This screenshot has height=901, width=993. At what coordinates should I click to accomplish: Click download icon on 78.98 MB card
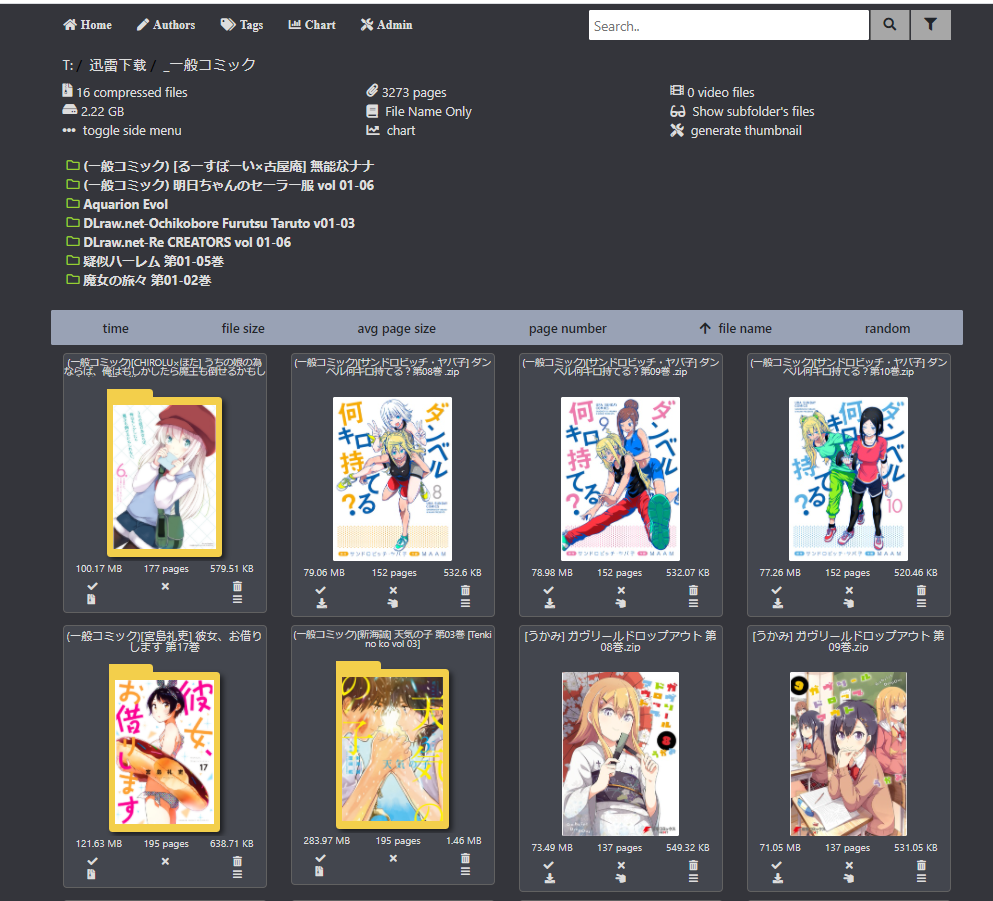(550, 603)
